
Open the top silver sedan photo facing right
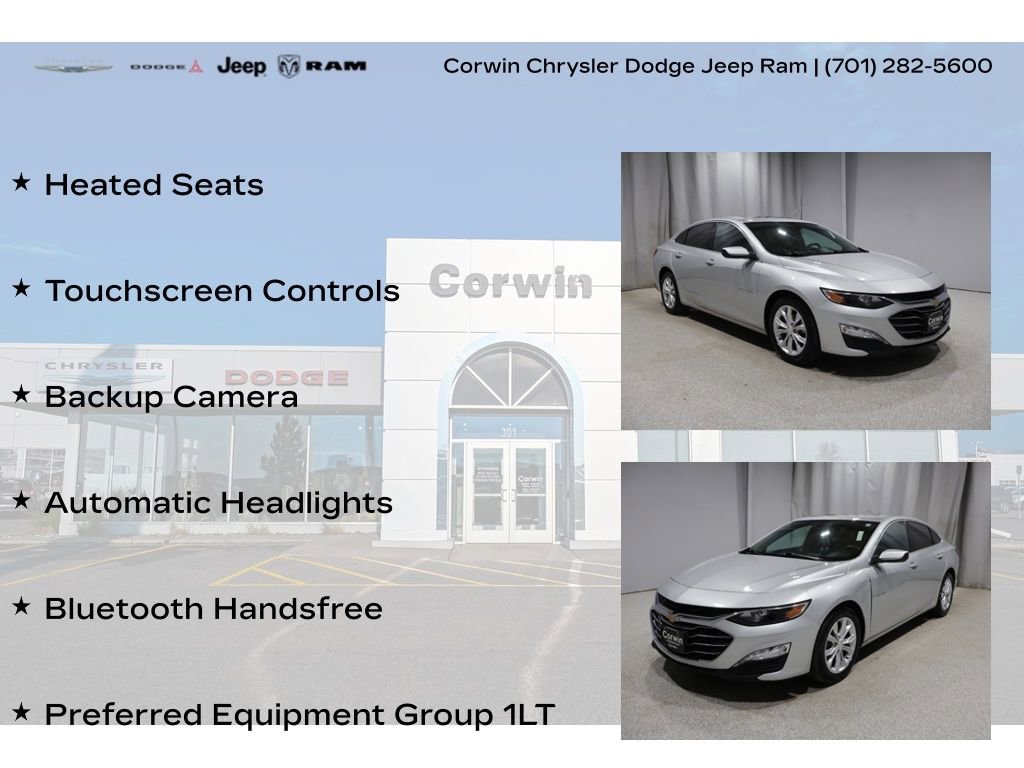click(x=805, y=291)
